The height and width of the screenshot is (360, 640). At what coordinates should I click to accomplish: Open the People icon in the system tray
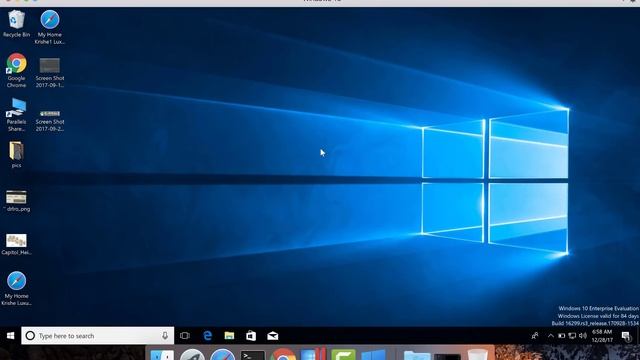(x=534, y=336)
